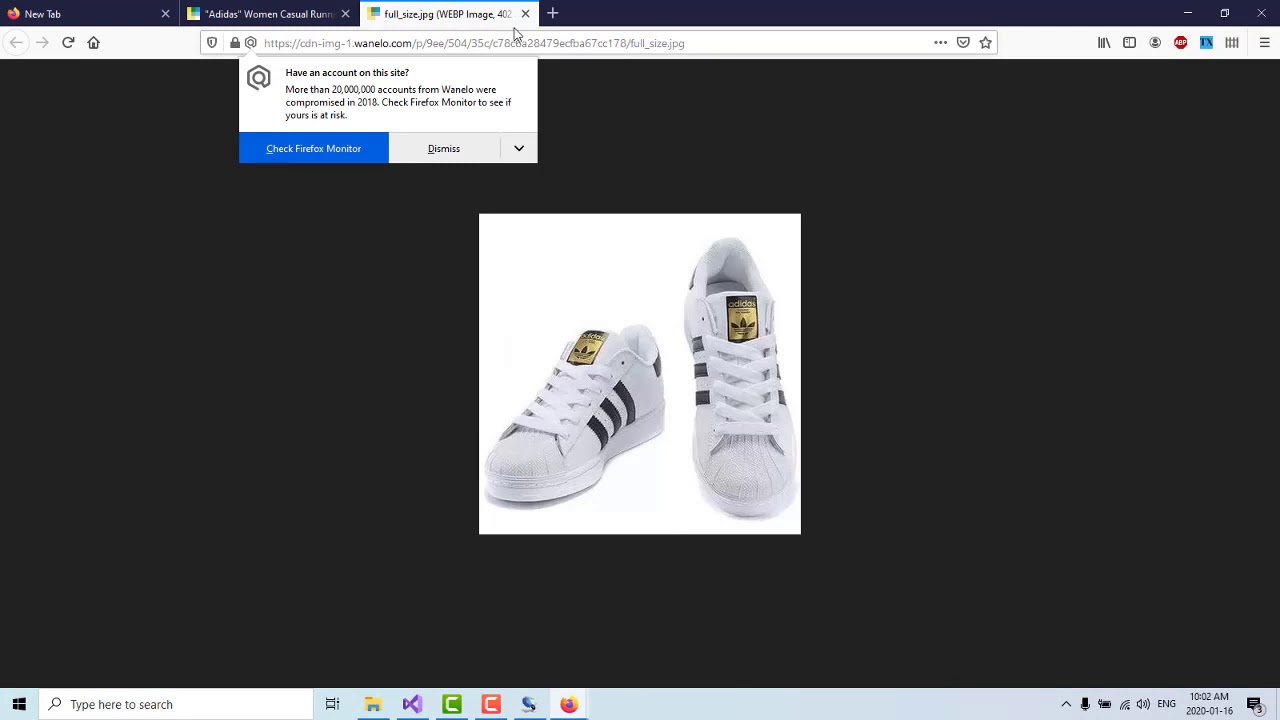The width and height of the screenshot is (1280, 720).
Task: Expand the Dismiss button dropdown arrow
Action: click(519, 148)
